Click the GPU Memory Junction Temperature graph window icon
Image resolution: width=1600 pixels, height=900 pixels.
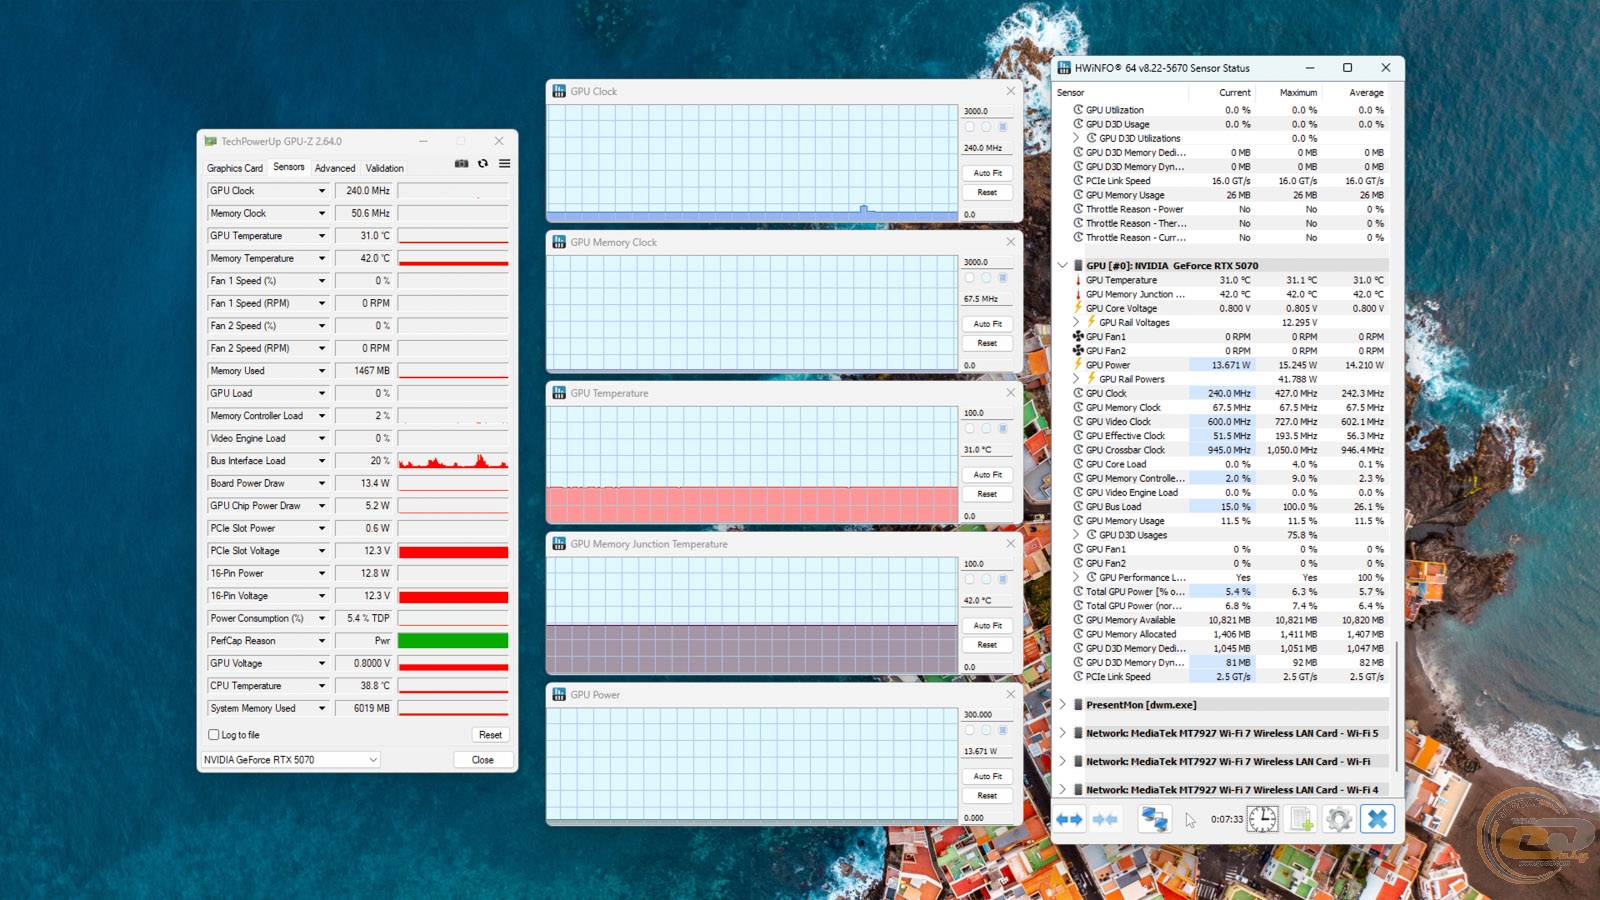point(559,544)
